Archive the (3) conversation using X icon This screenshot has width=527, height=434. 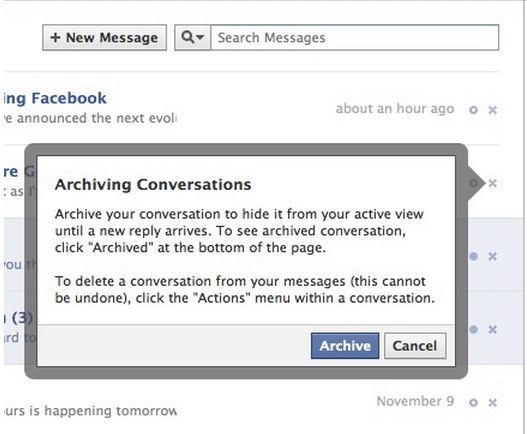[x=492, y=329]
